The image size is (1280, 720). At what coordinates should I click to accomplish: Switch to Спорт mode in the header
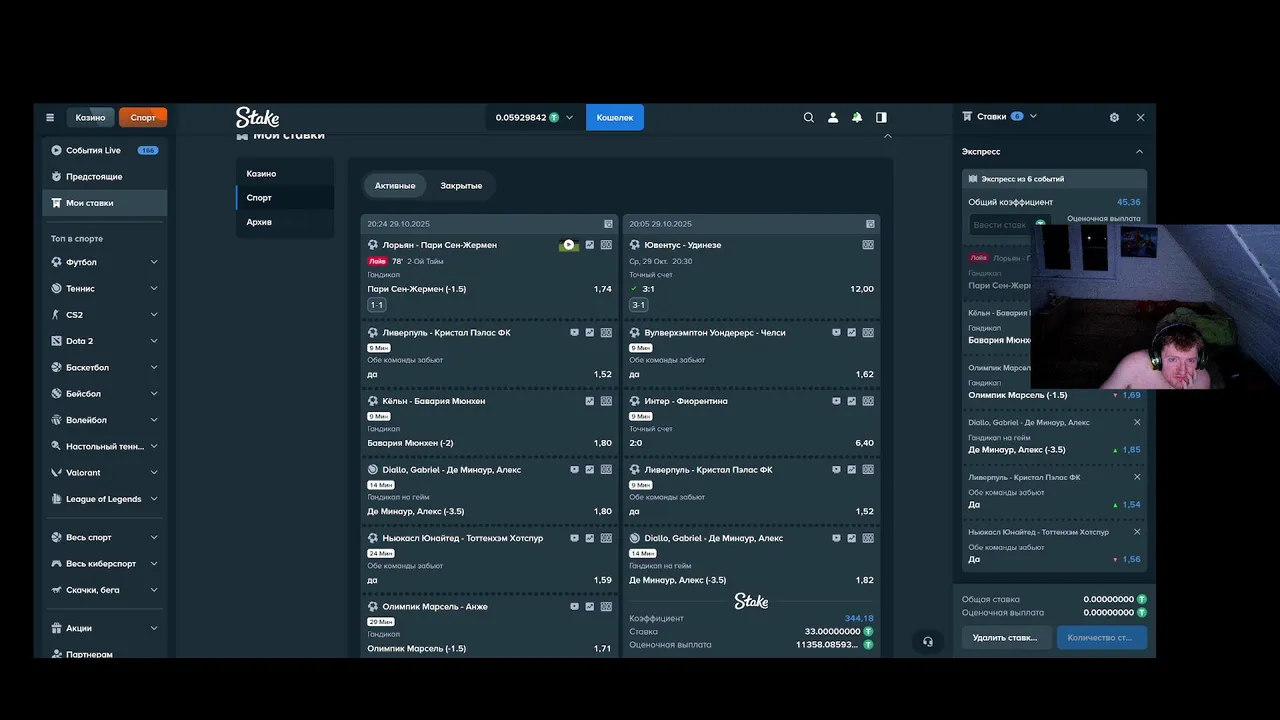tap(143, 117)
